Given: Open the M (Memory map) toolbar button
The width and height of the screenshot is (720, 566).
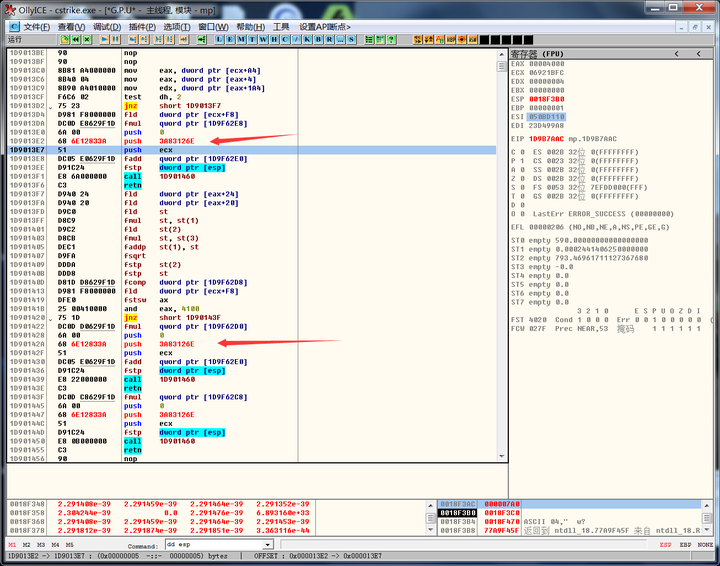Looking at the screenshot, I should (241, 39).
